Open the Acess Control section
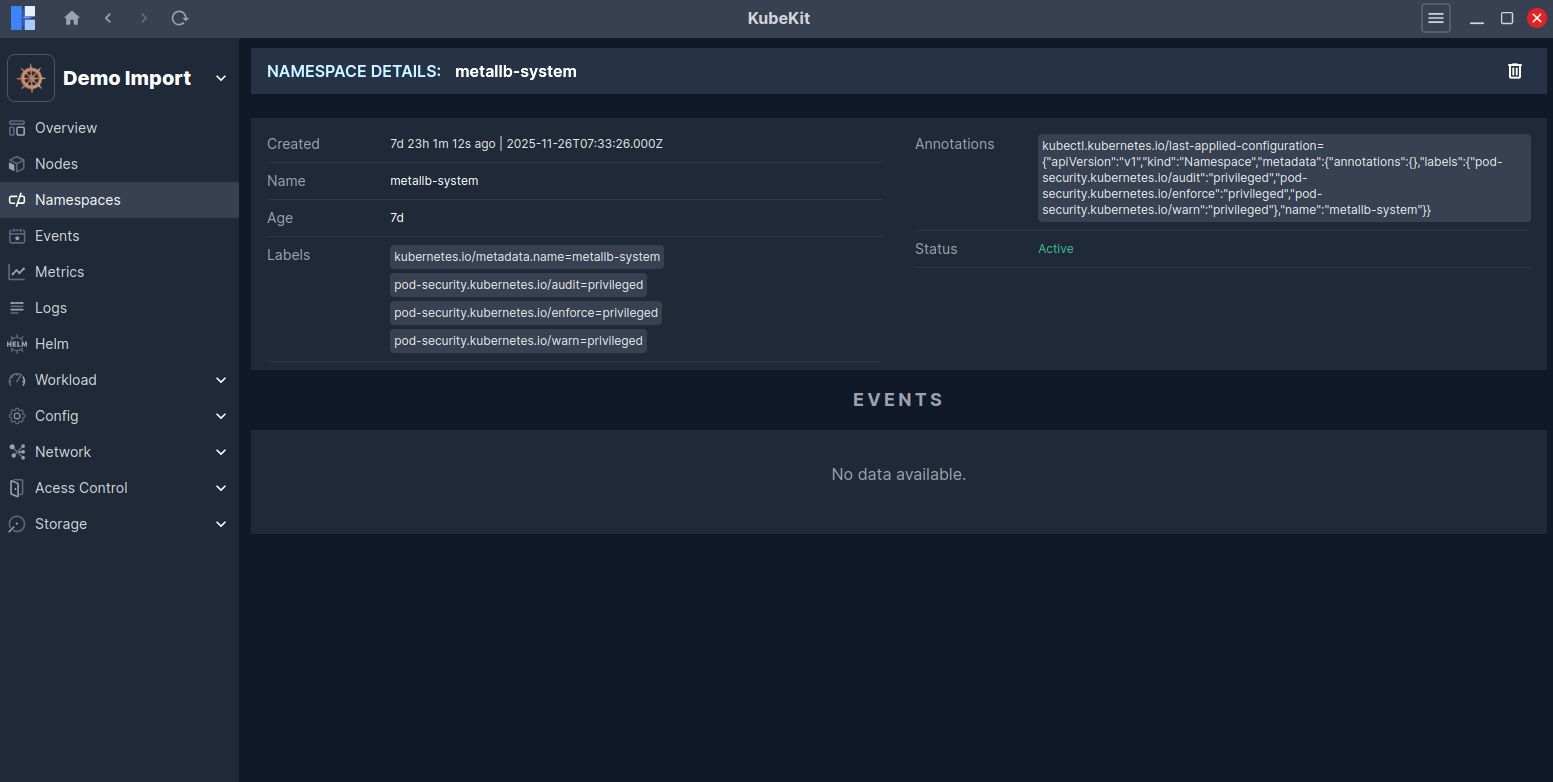The width and height of the screenshot is (1553, 782). 81,487
